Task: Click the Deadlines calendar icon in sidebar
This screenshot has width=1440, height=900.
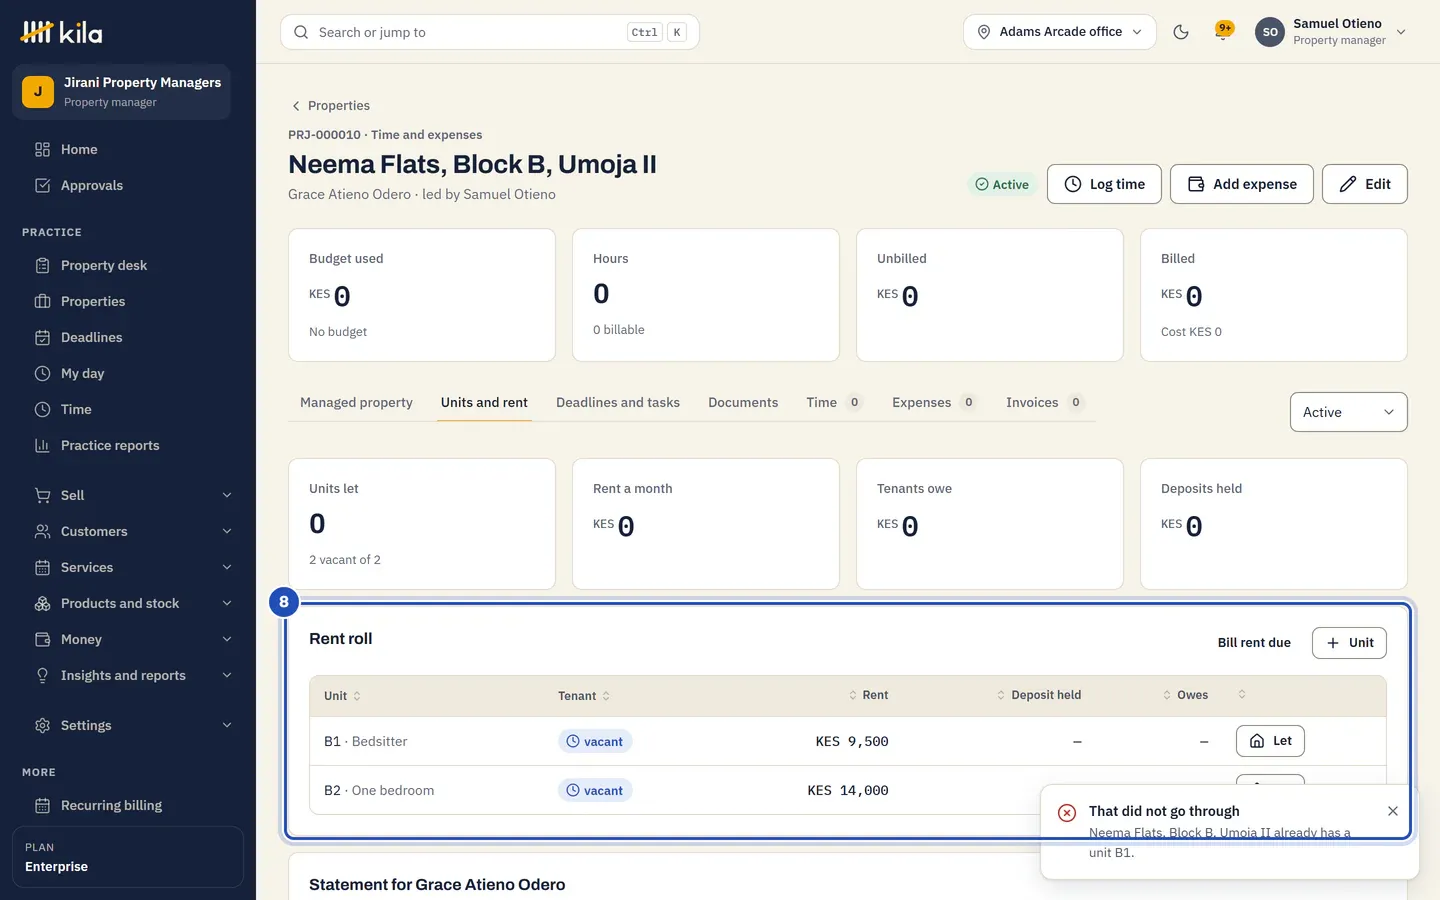Action: click(x=42, y=337)
